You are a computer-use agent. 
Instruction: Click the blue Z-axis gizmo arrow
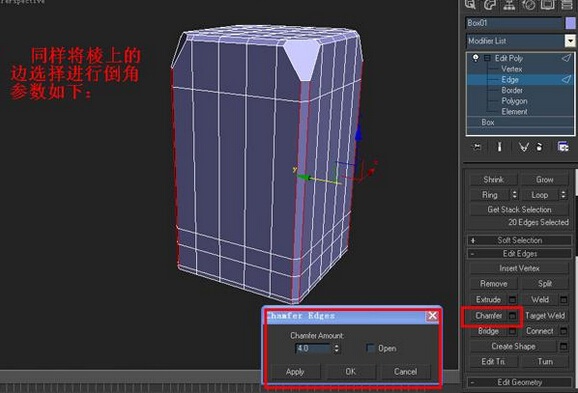click(358, 134)
